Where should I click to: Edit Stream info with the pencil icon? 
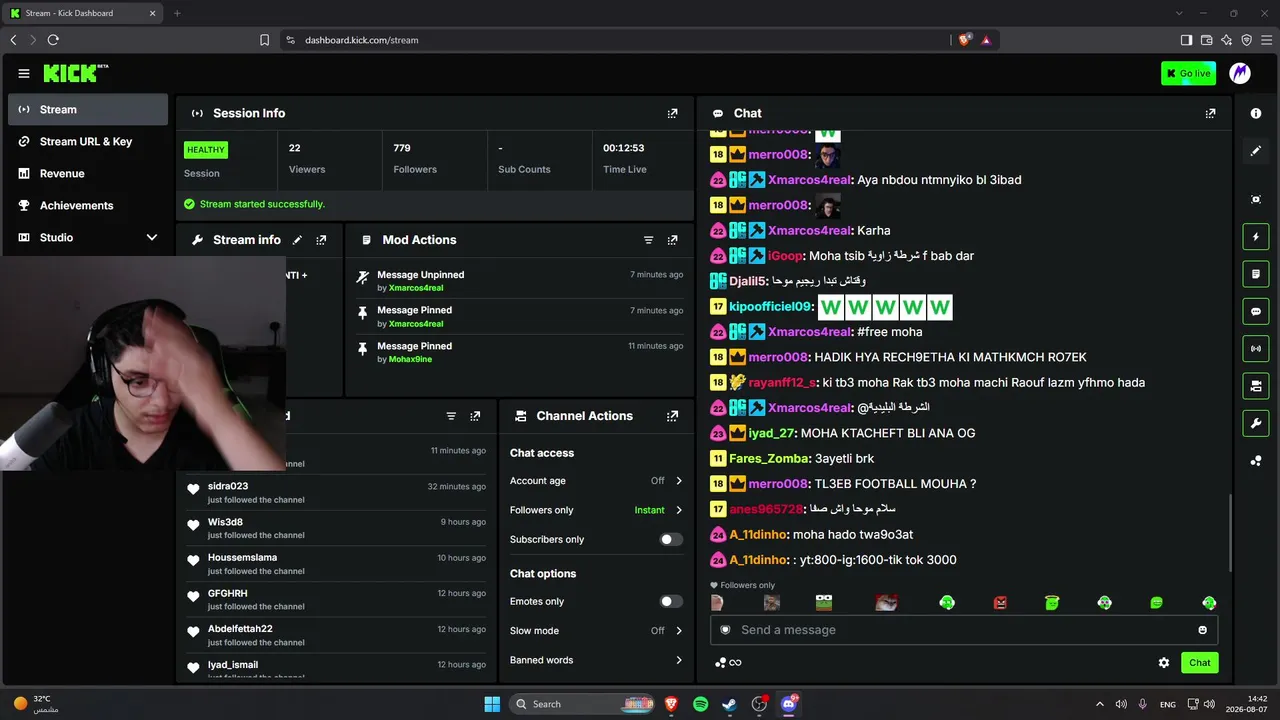click(297, 240)
